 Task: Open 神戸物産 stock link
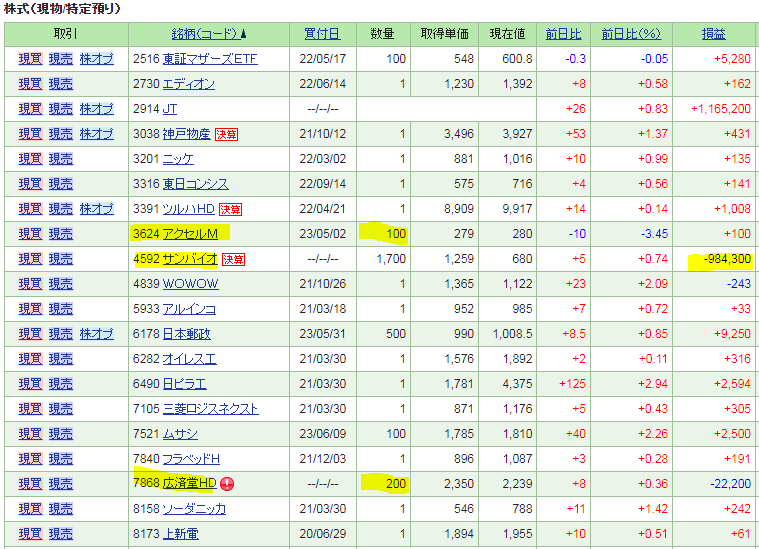(x=186, y=134)
